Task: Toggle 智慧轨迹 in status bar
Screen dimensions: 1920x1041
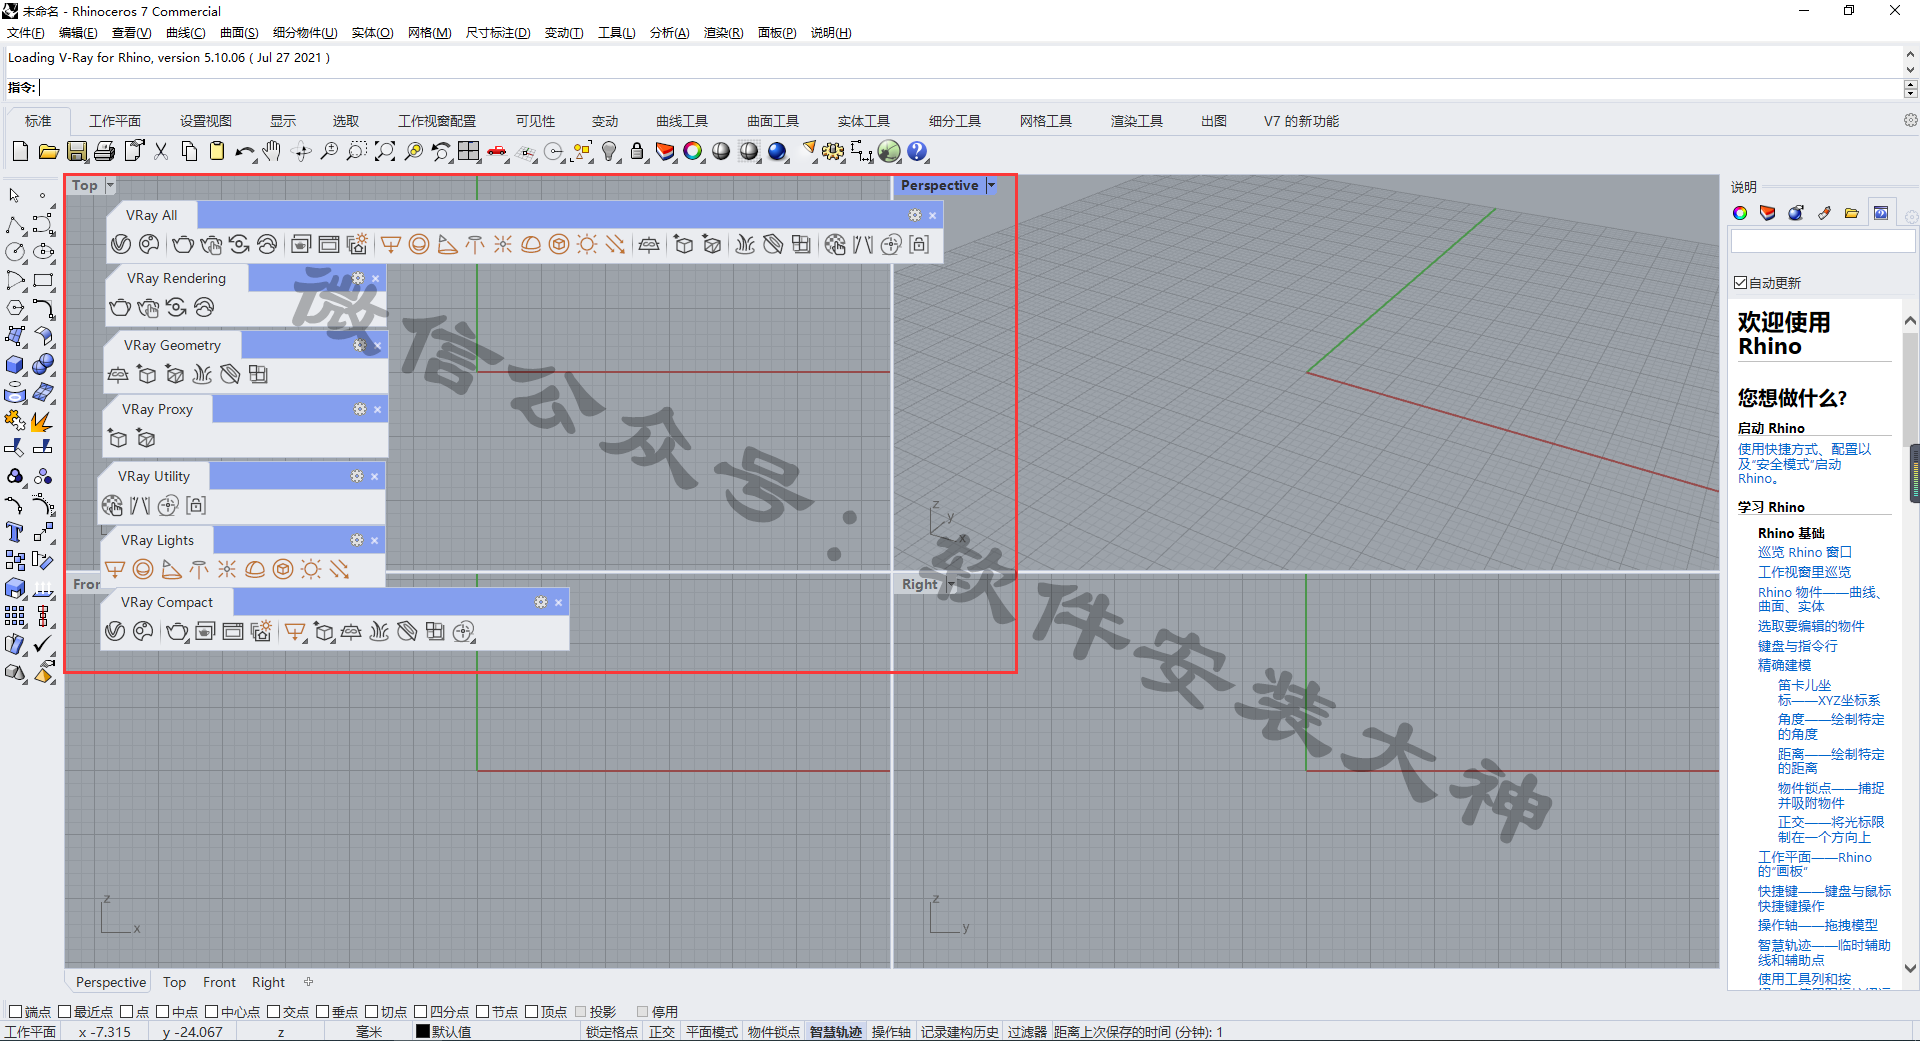Action: click(x=836, y=1032)
